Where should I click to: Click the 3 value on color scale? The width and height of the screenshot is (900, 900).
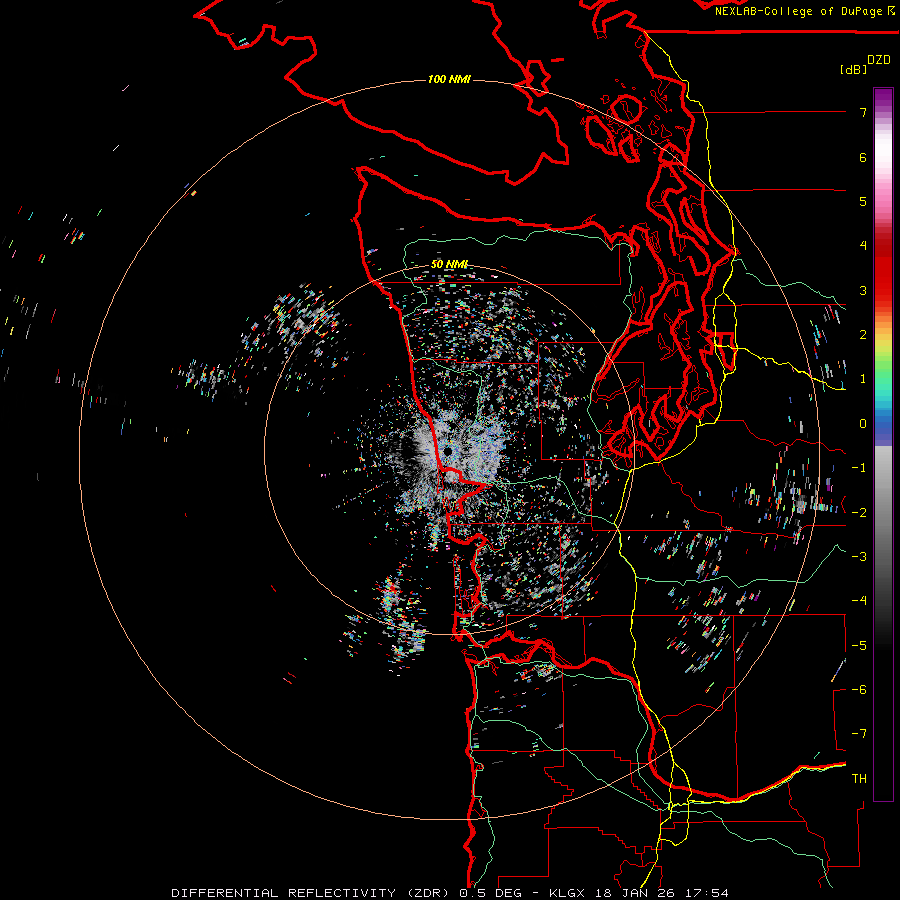click(863, 290)
